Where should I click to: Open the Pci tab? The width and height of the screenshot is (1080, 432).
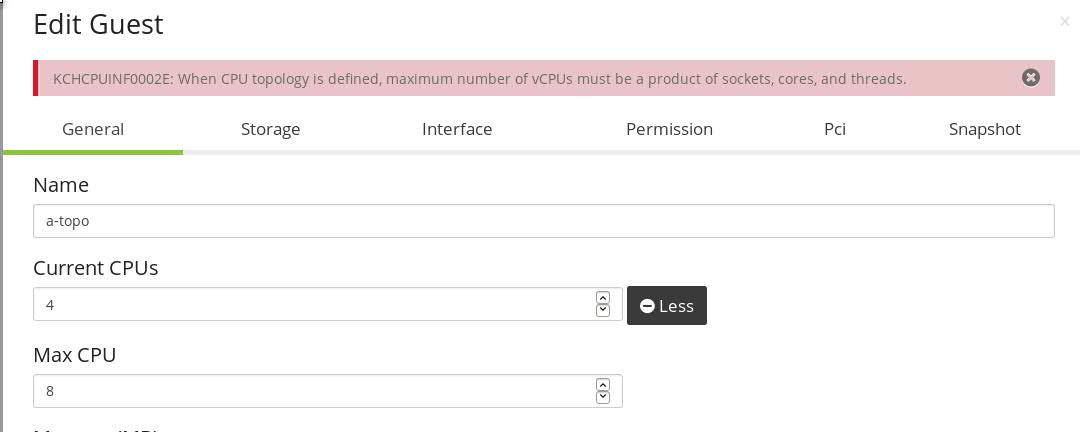835,129
